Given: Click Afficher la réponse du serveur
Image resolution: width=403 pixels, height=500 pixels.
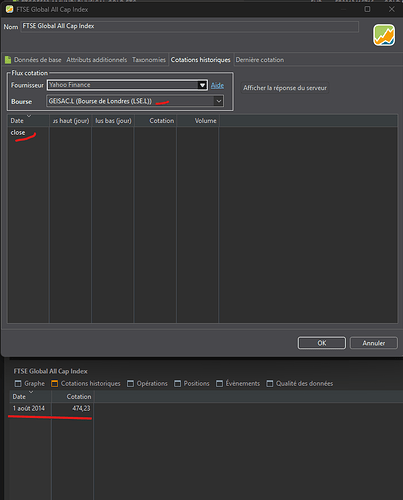Looking at the screenshot, I should point(285,88).
